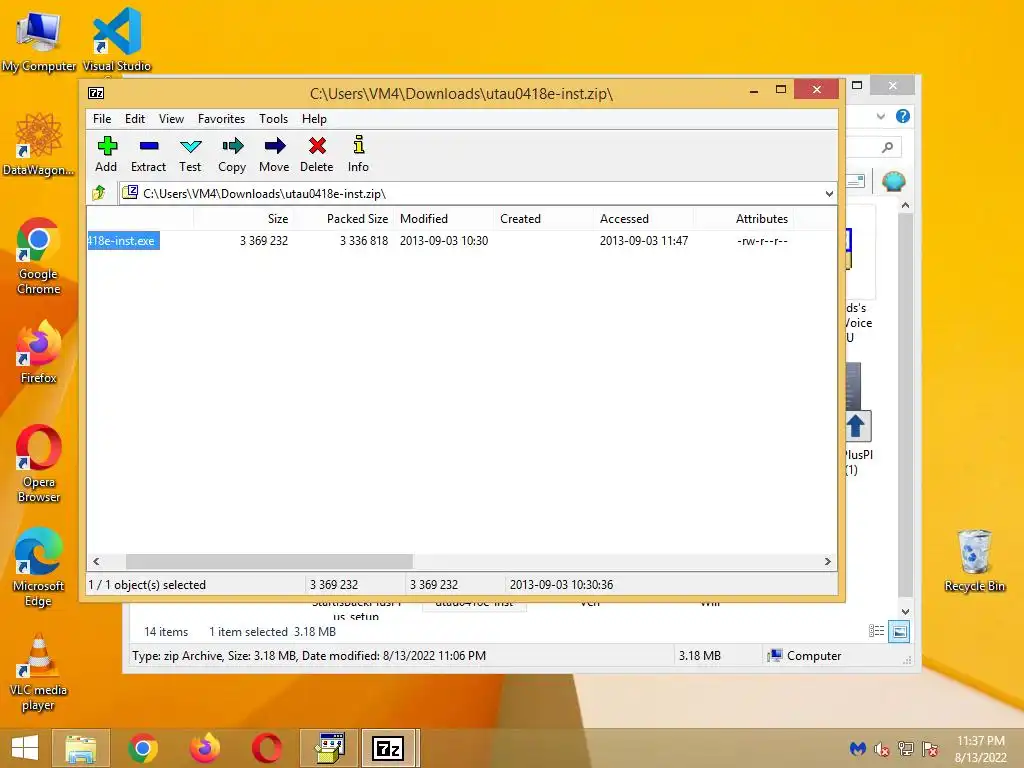1024x768 pixels.
Task: Delete selected file with red X icon
Action: tap(317, 154)
